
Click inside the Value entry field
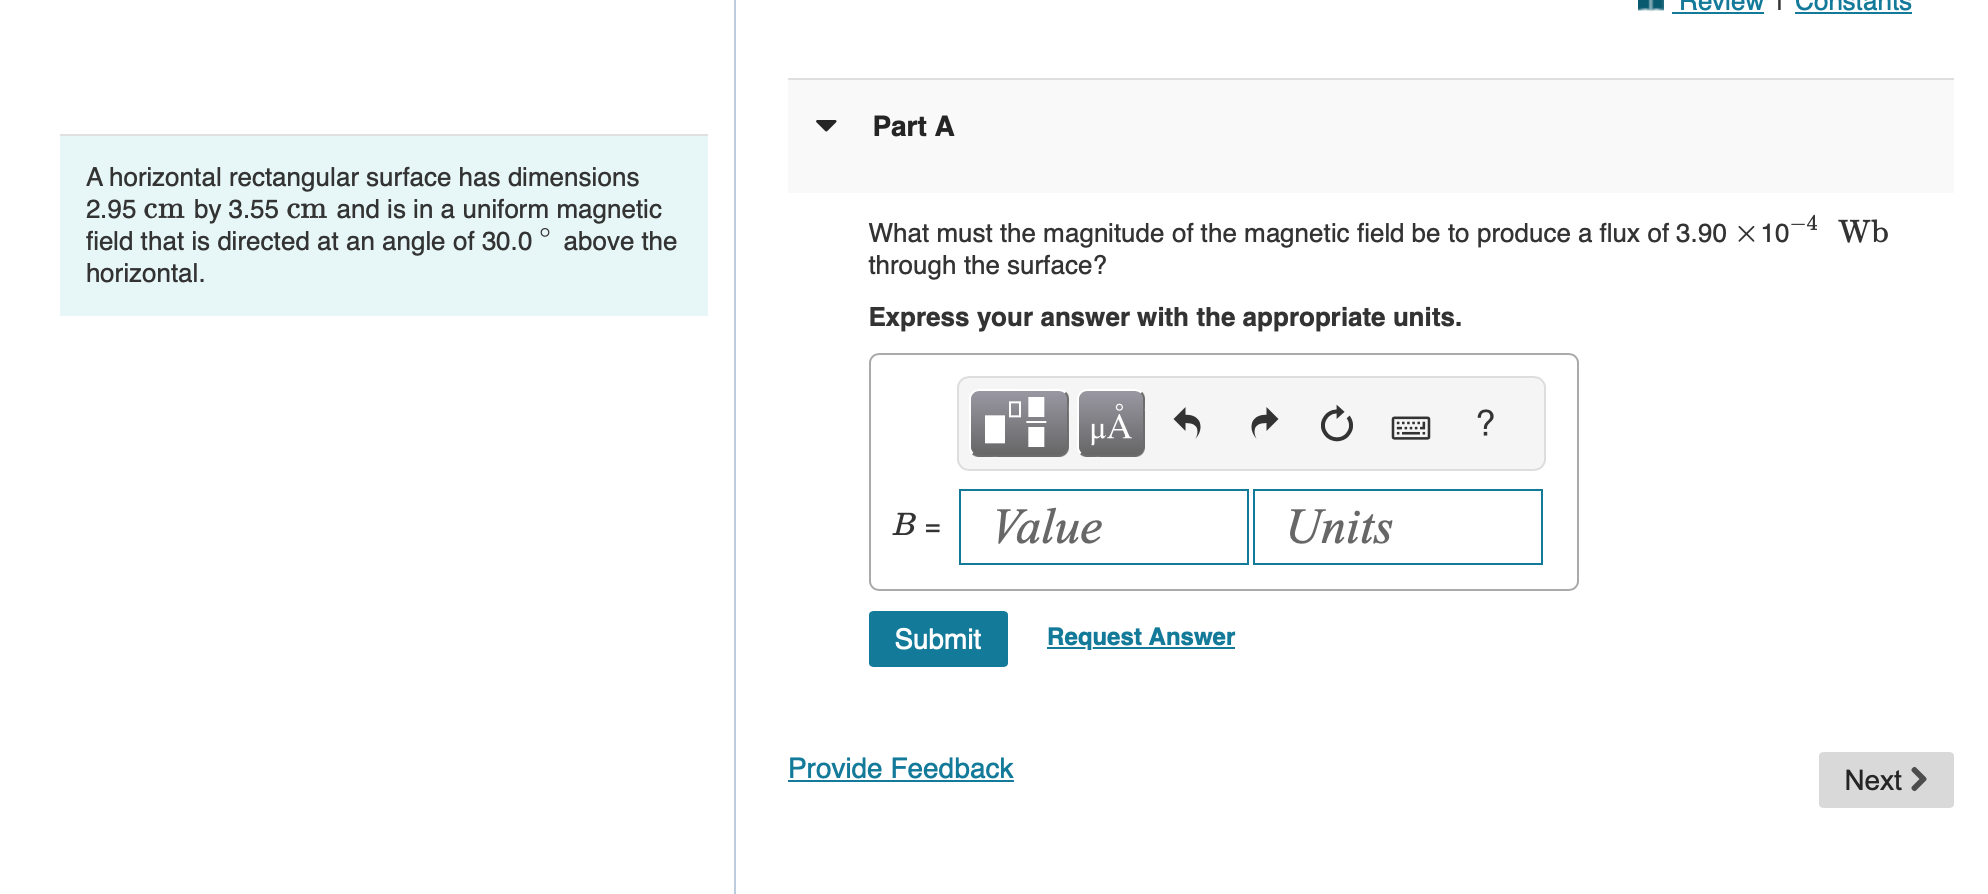coord(1102,527)
